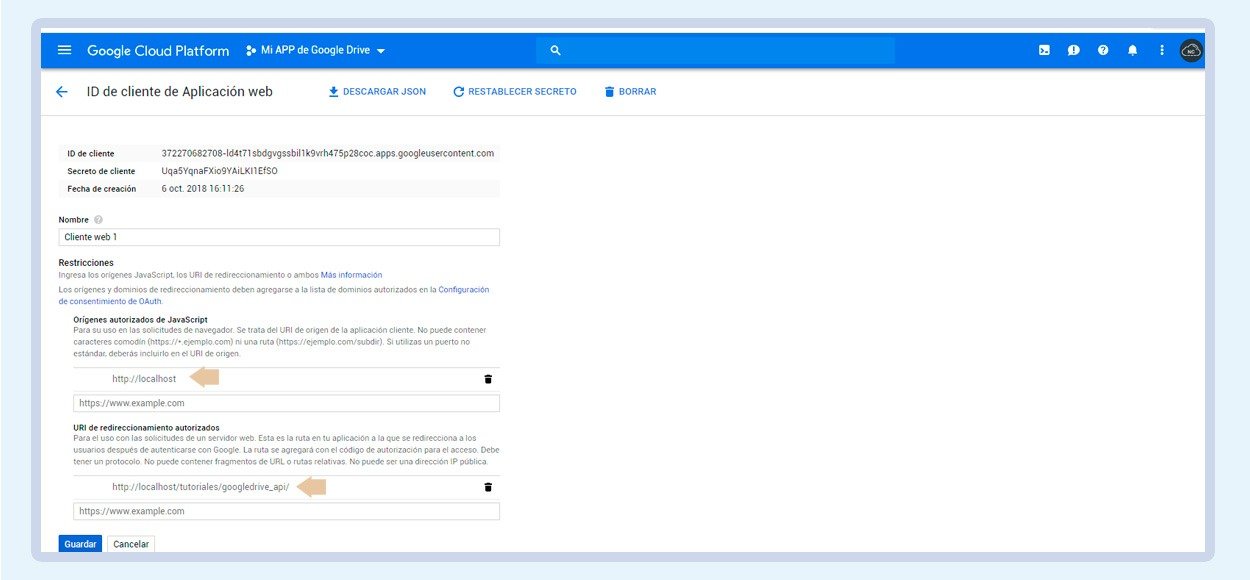Click the redirect URI input field

coord(286,511)
